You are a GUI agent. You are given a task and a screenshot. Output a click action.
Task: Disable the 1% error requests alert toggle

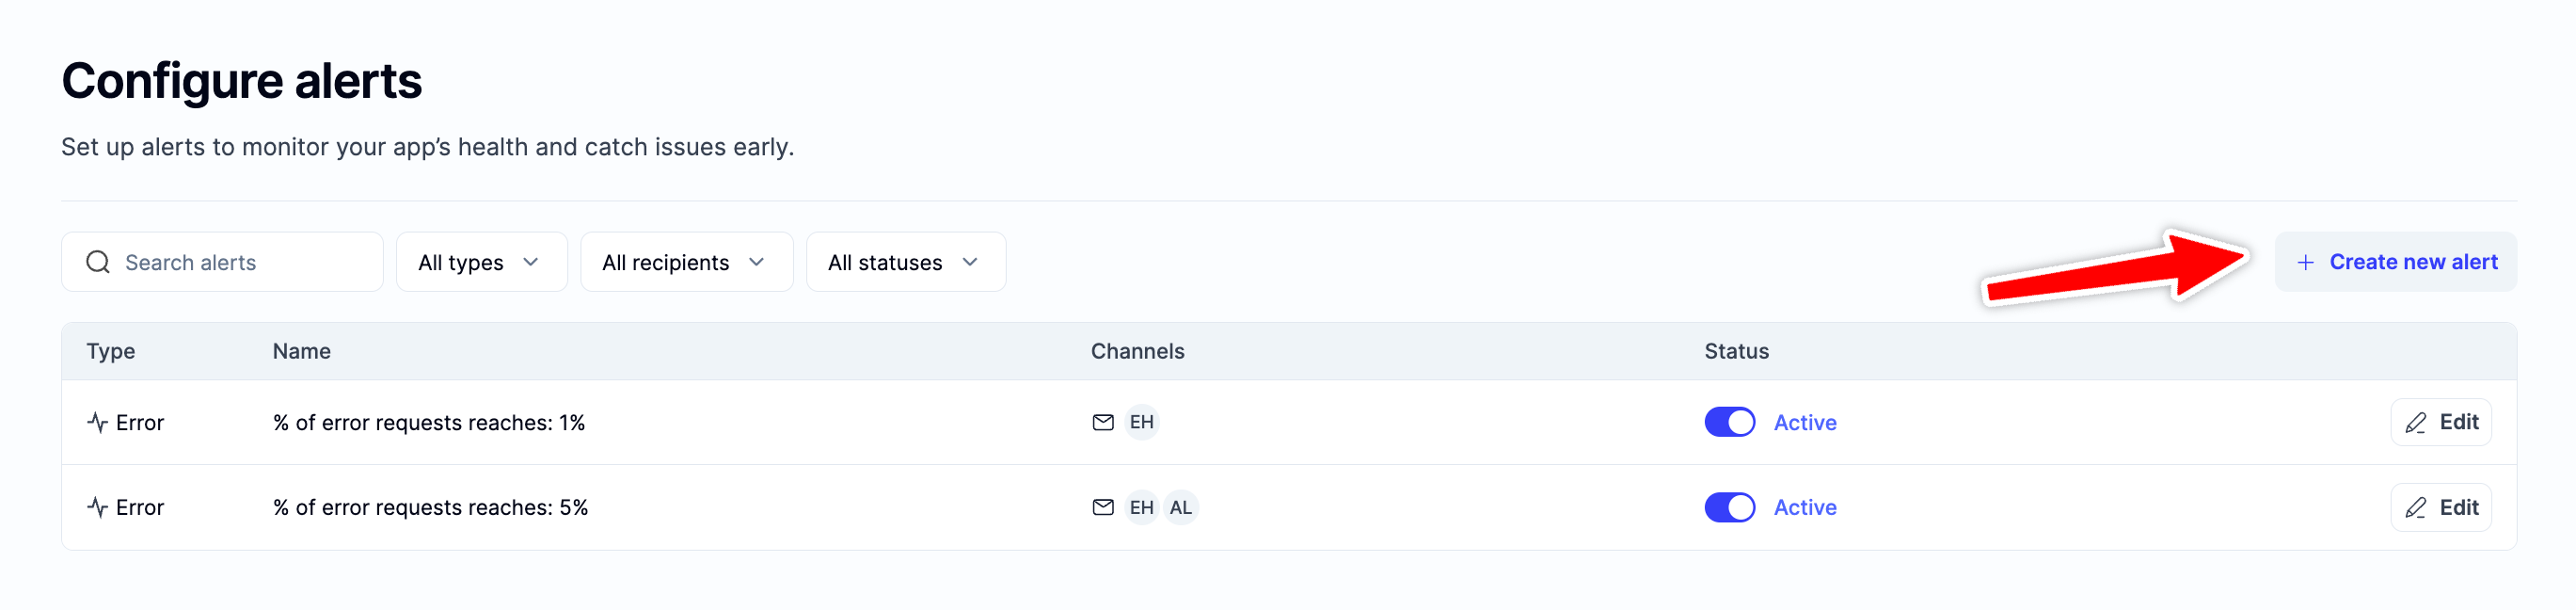(x=1729, y=422)
